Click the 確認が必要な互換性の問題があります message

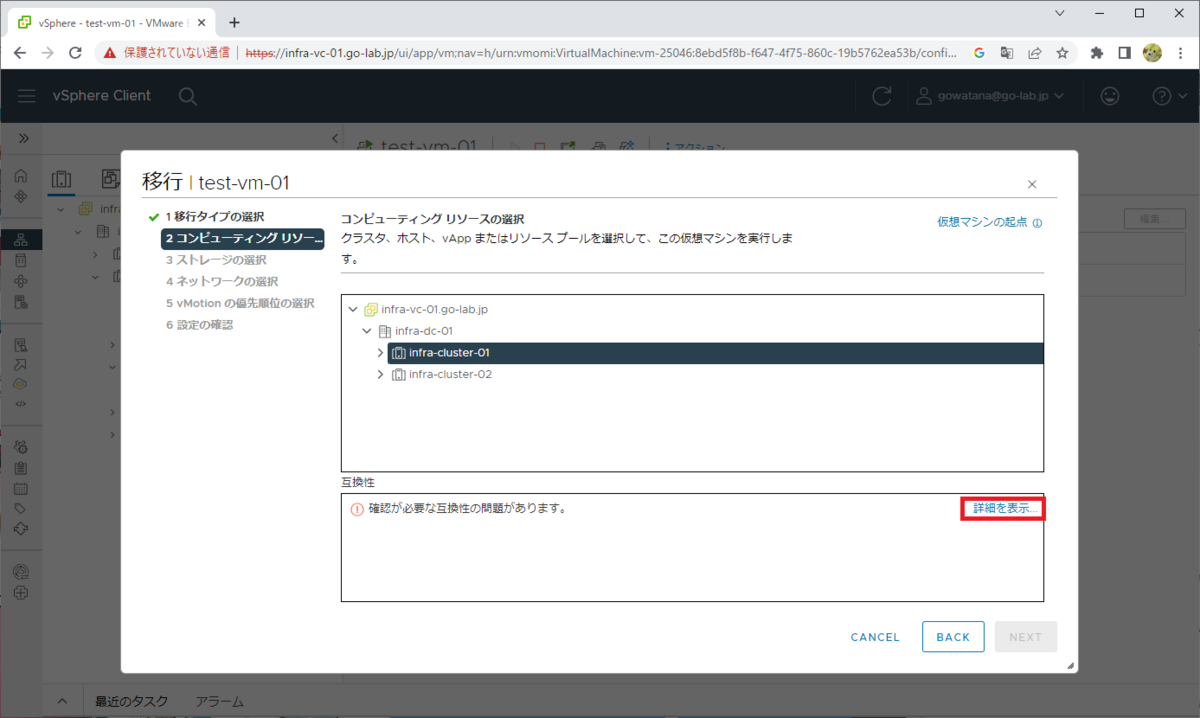click(x=468, y=508)
